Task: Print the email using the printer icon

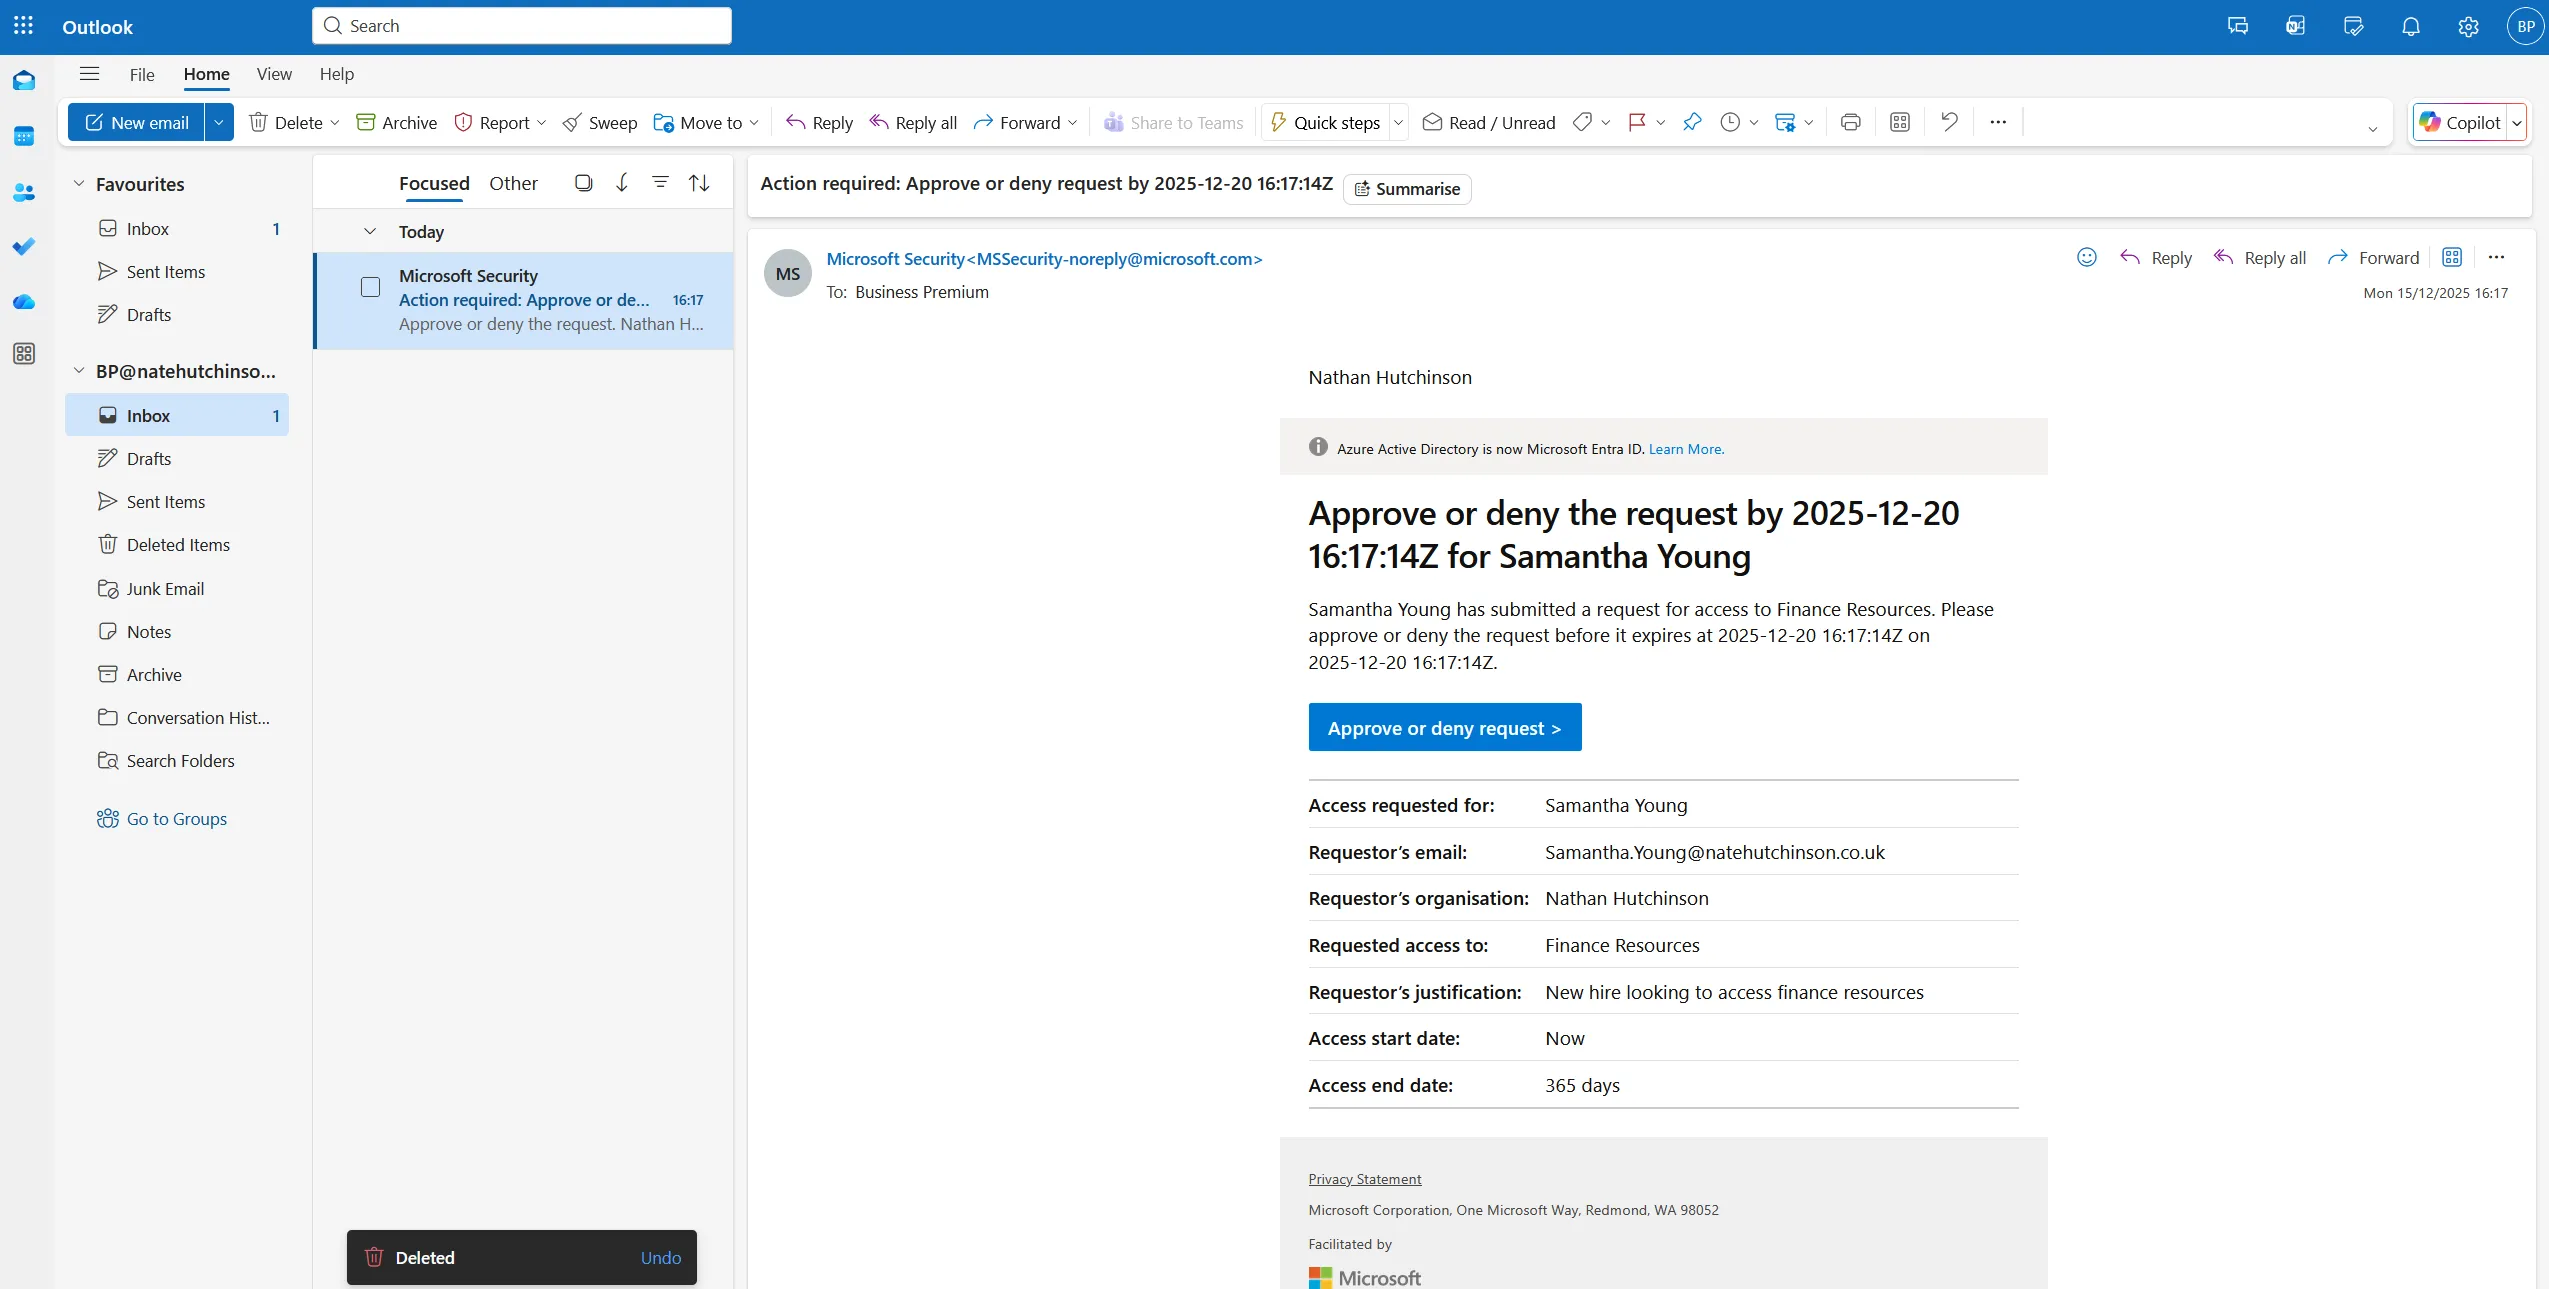Action: coord(1851,122)
